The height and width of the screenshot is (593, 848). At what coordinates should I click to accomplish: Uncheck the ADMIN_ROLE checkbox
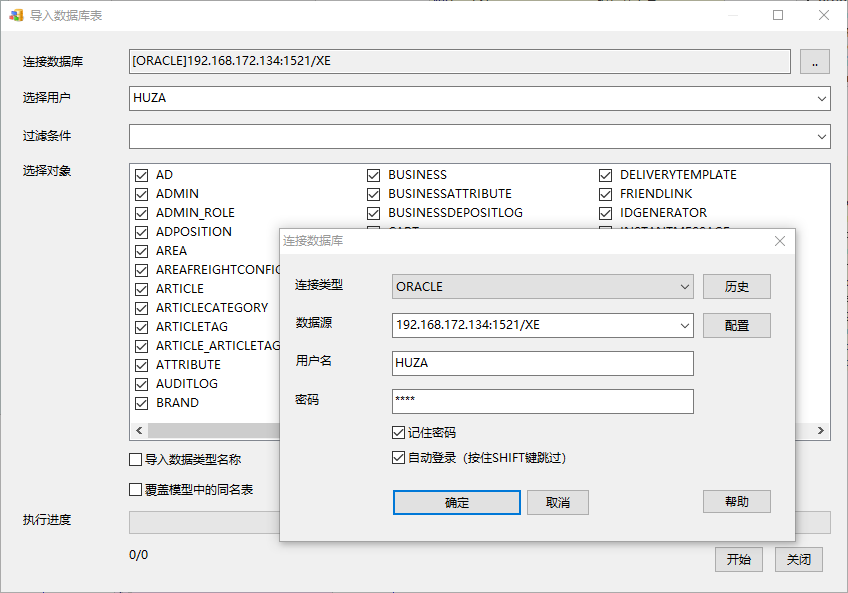(x=141, y=213)
